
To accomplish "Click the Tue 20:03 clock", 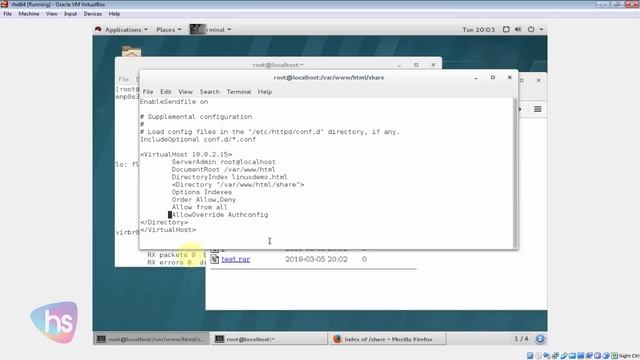I will (x=478, y=29).
